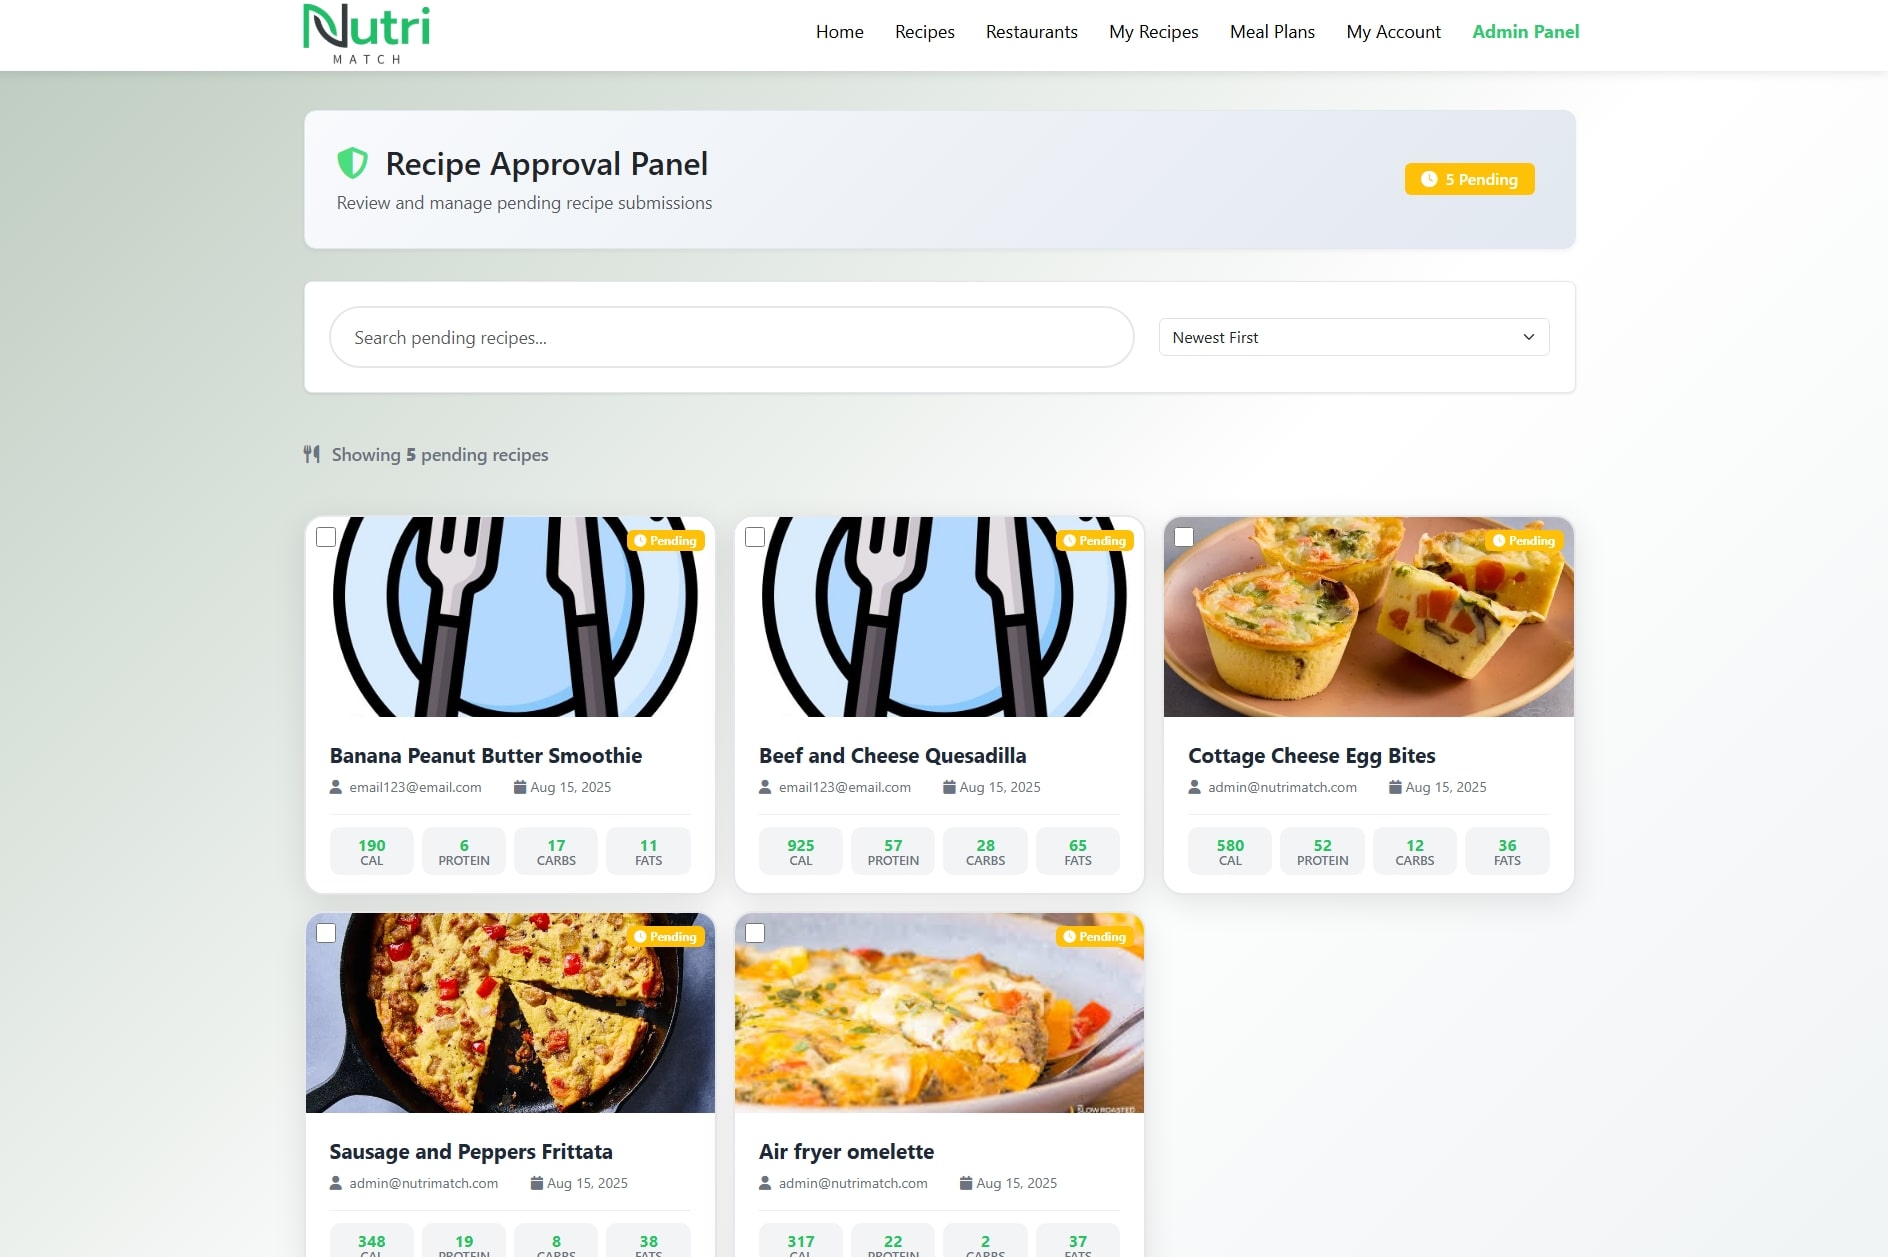Screen dimensions: 1888x1257
Task: Click the chevron arrow of sort dropdown
Action: [1528, 337]
